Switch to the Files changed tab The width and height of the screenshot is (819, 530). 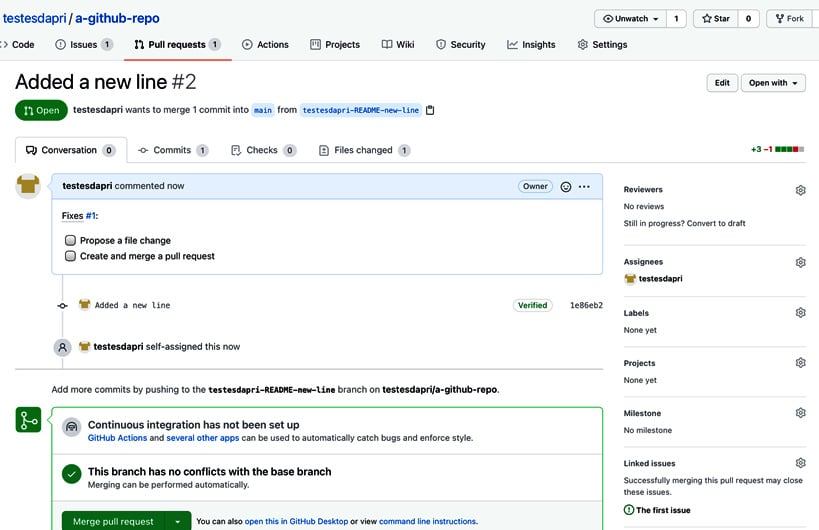pyautogui.click(x=364, y=150)
